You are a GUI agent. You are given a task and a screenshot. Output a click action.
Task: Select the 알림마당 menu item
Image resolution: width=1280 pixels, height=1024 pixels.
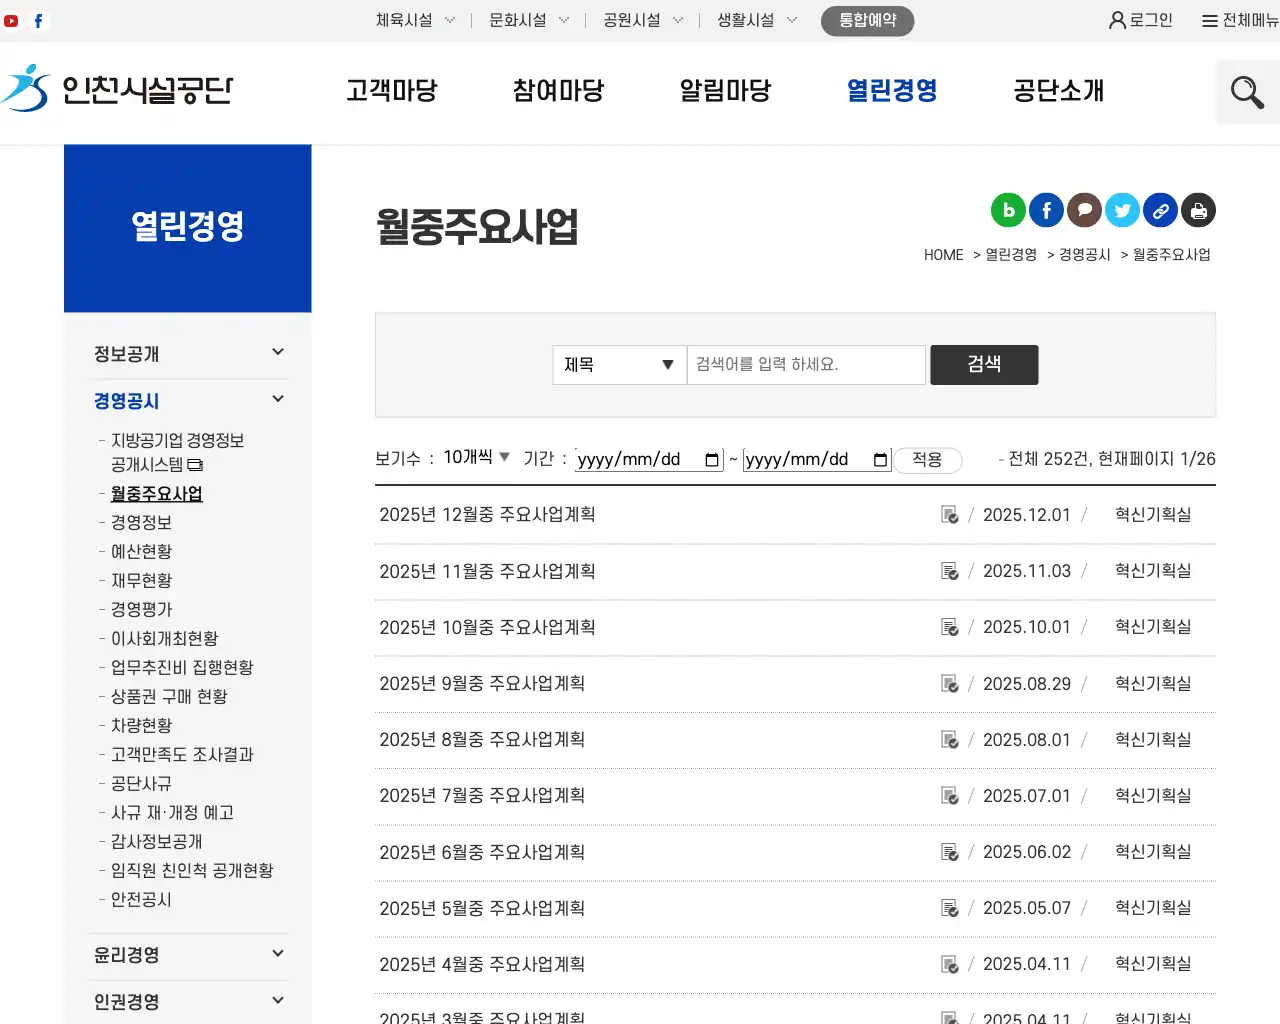point(724,91)
